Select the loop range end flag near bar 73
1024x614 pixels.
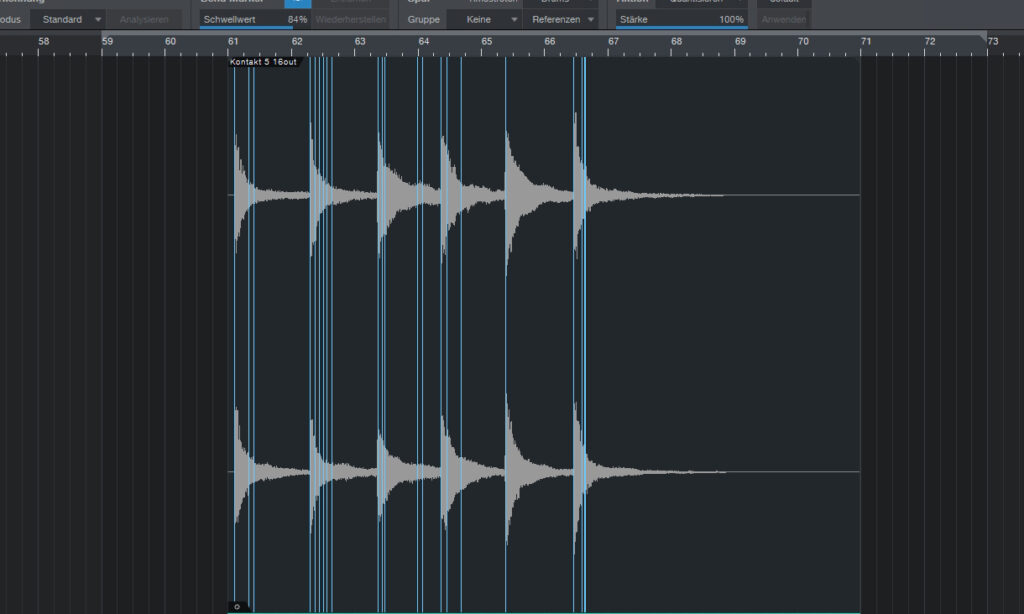[x=986, y=40]
